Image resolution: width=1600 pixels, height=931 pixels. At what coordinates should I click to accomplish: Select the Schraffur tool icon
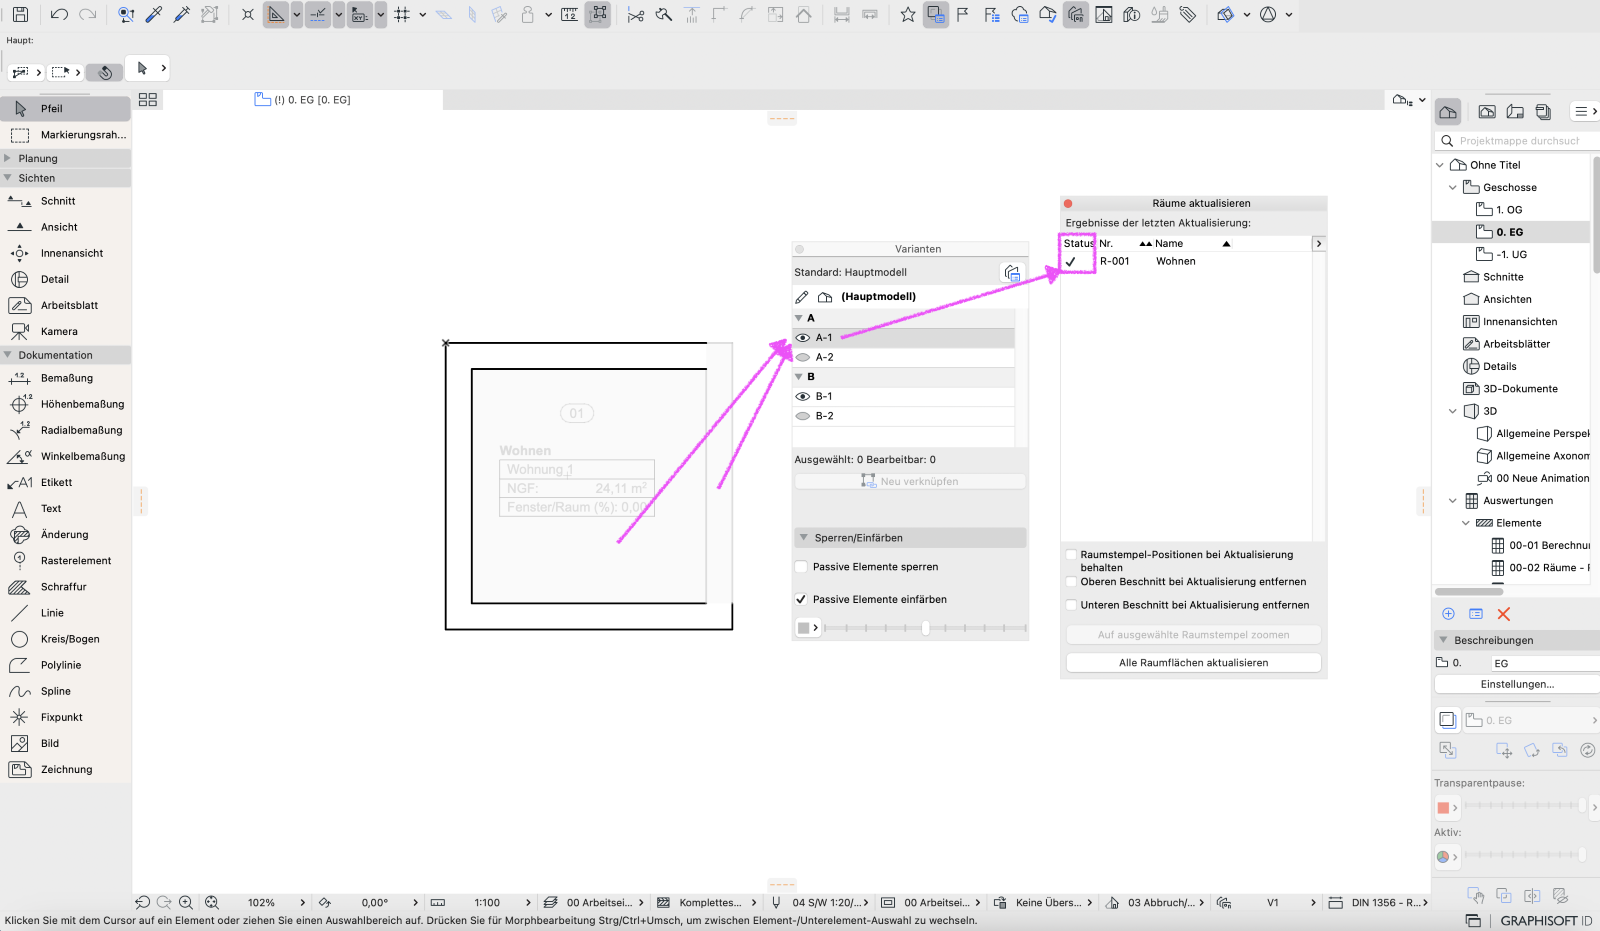tap(19, 587)
